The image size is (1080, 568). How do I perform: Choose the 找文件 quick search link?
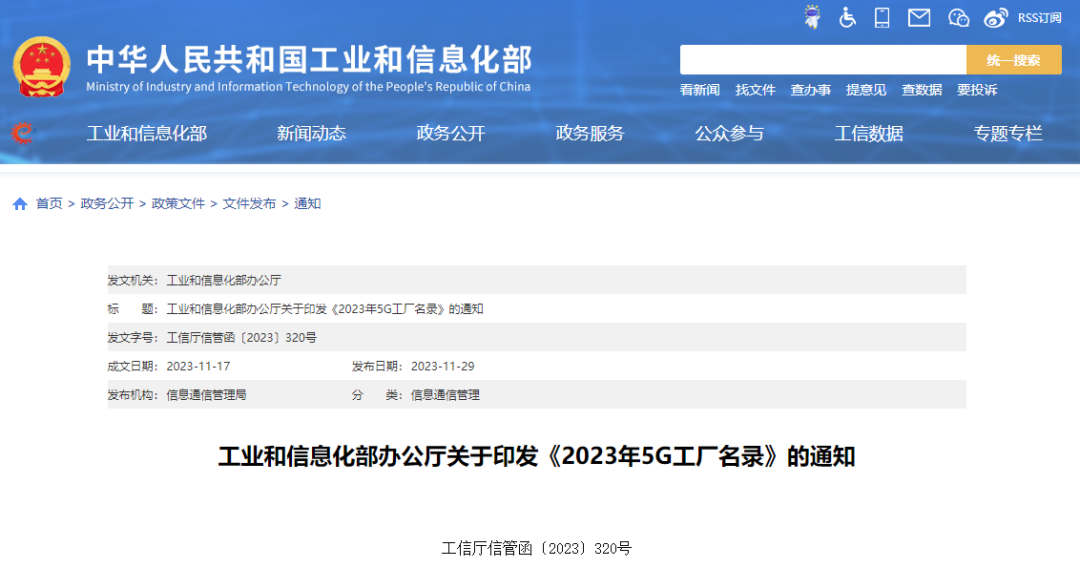click(x=755, y=90)
